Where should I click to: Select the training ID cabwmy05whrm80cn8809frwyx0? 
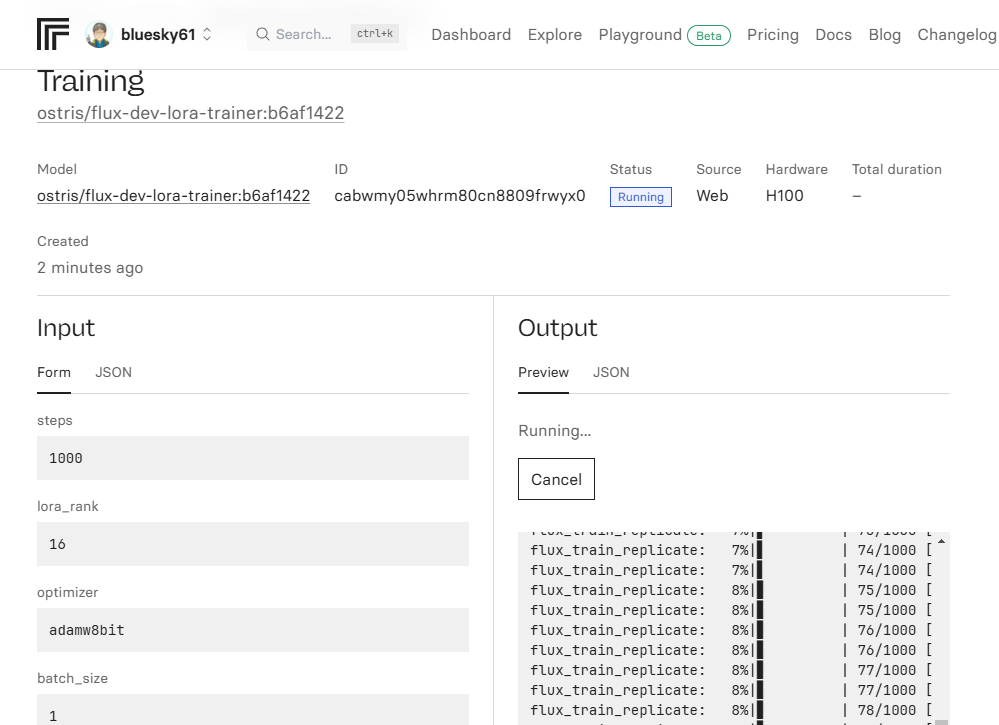[460, 196]
